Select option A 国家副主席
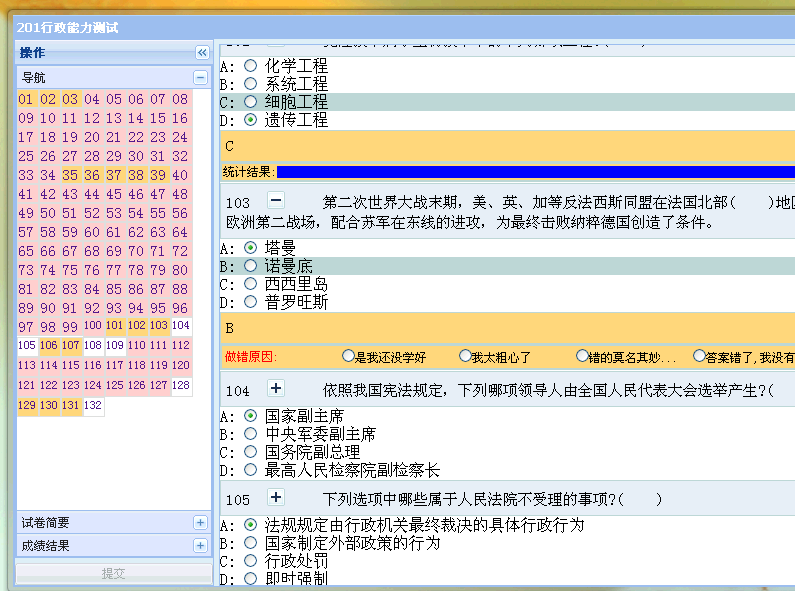This screenshot has width=795, height=591. coord(250,416)
